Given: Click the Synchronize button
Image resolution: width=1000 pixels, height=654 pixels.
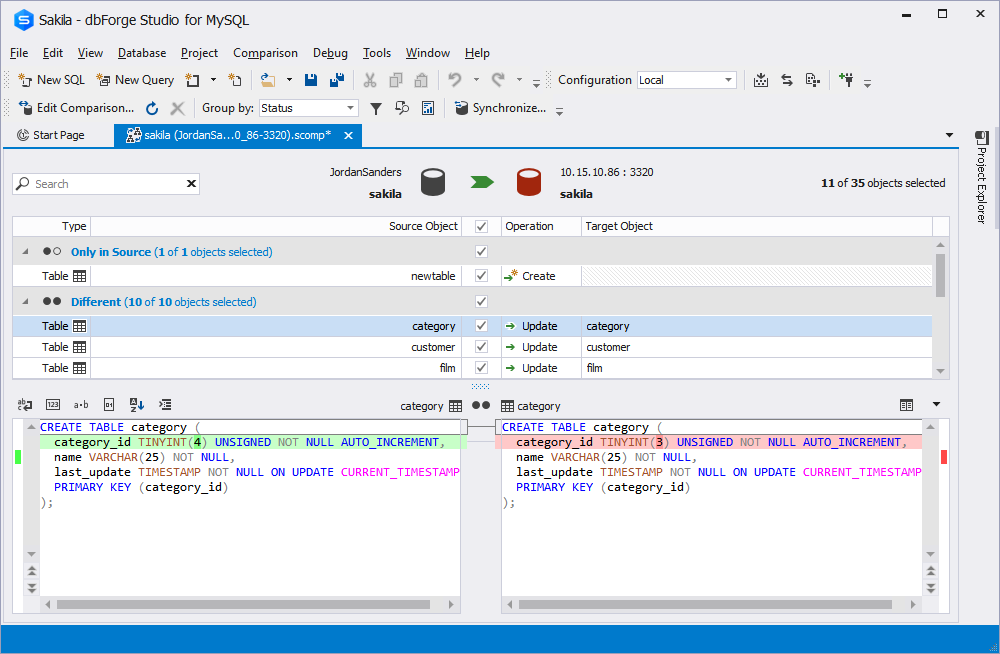Looking at the screenshot, I should [x=501, y=108].
